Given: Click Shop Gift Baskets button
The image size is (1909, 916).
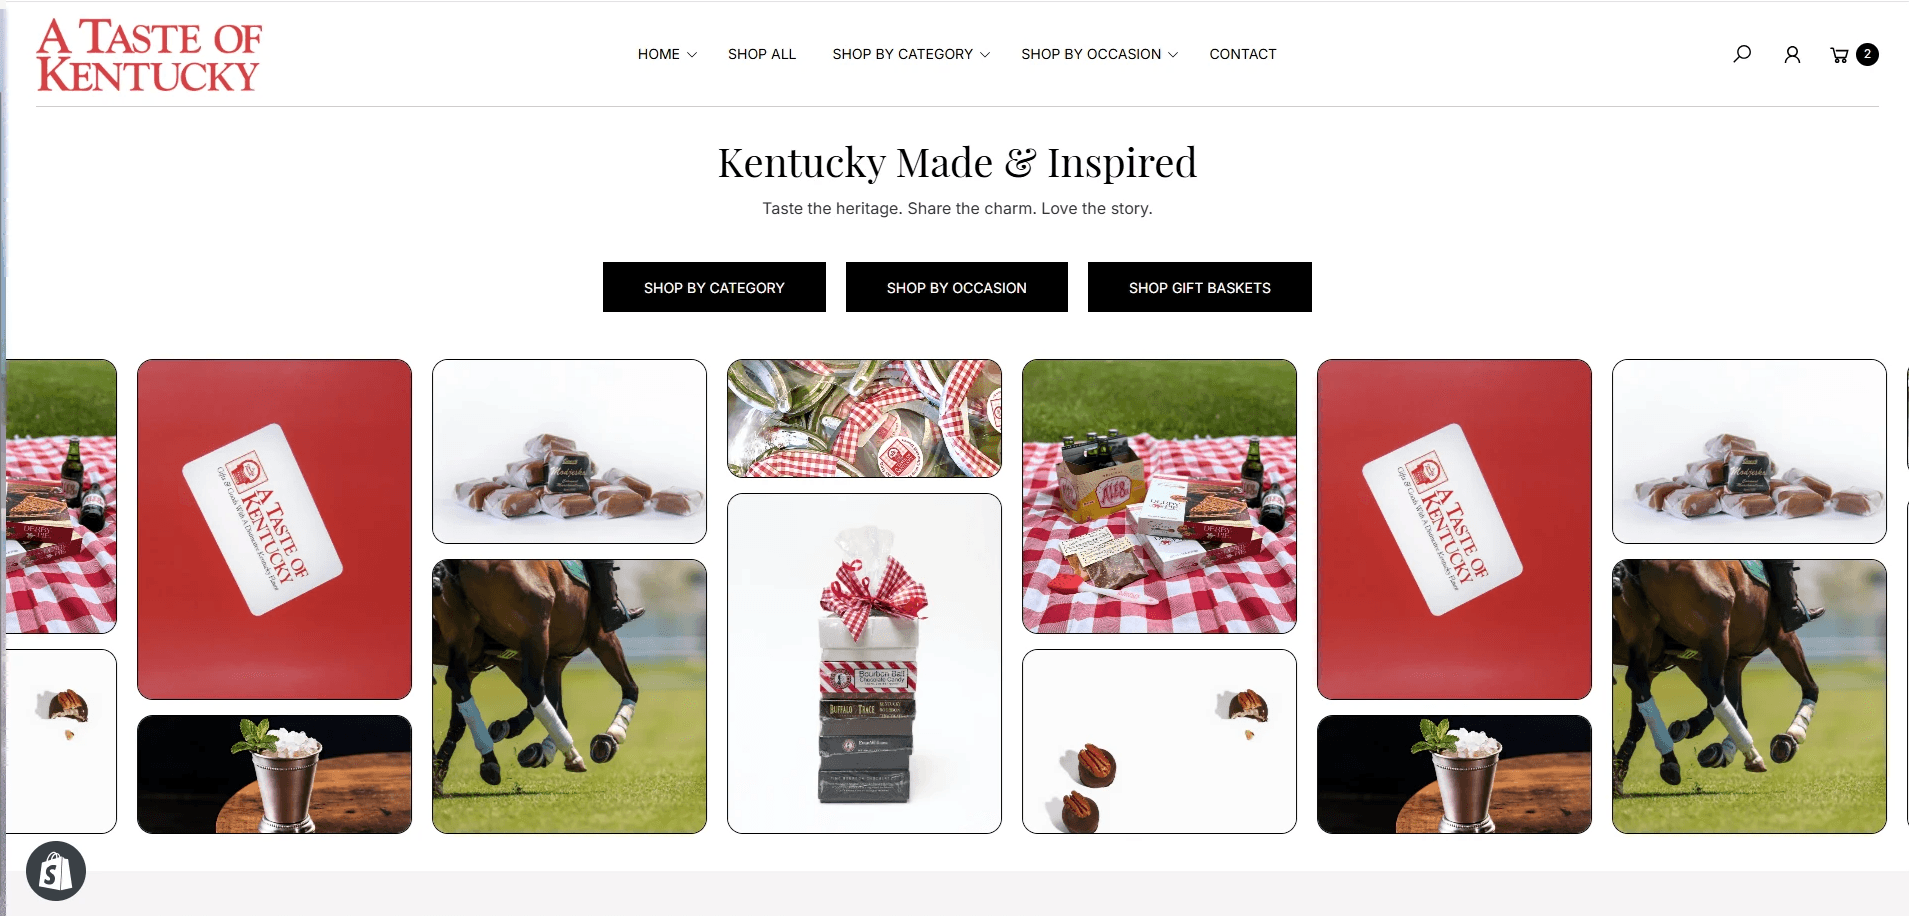Looking at the screenshot, I should (1200, 287).
